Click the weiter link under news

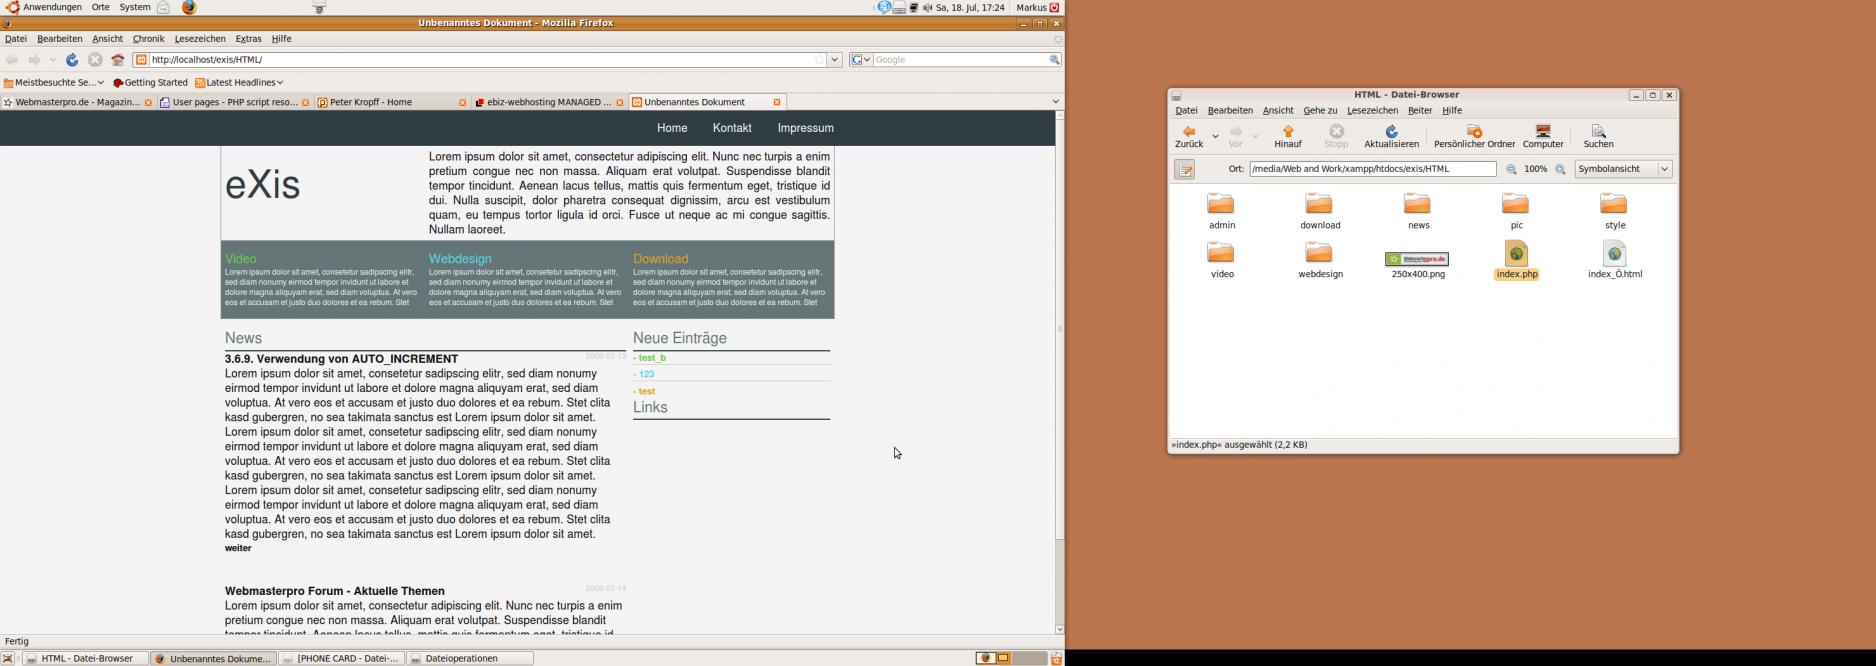click(238, 548)
